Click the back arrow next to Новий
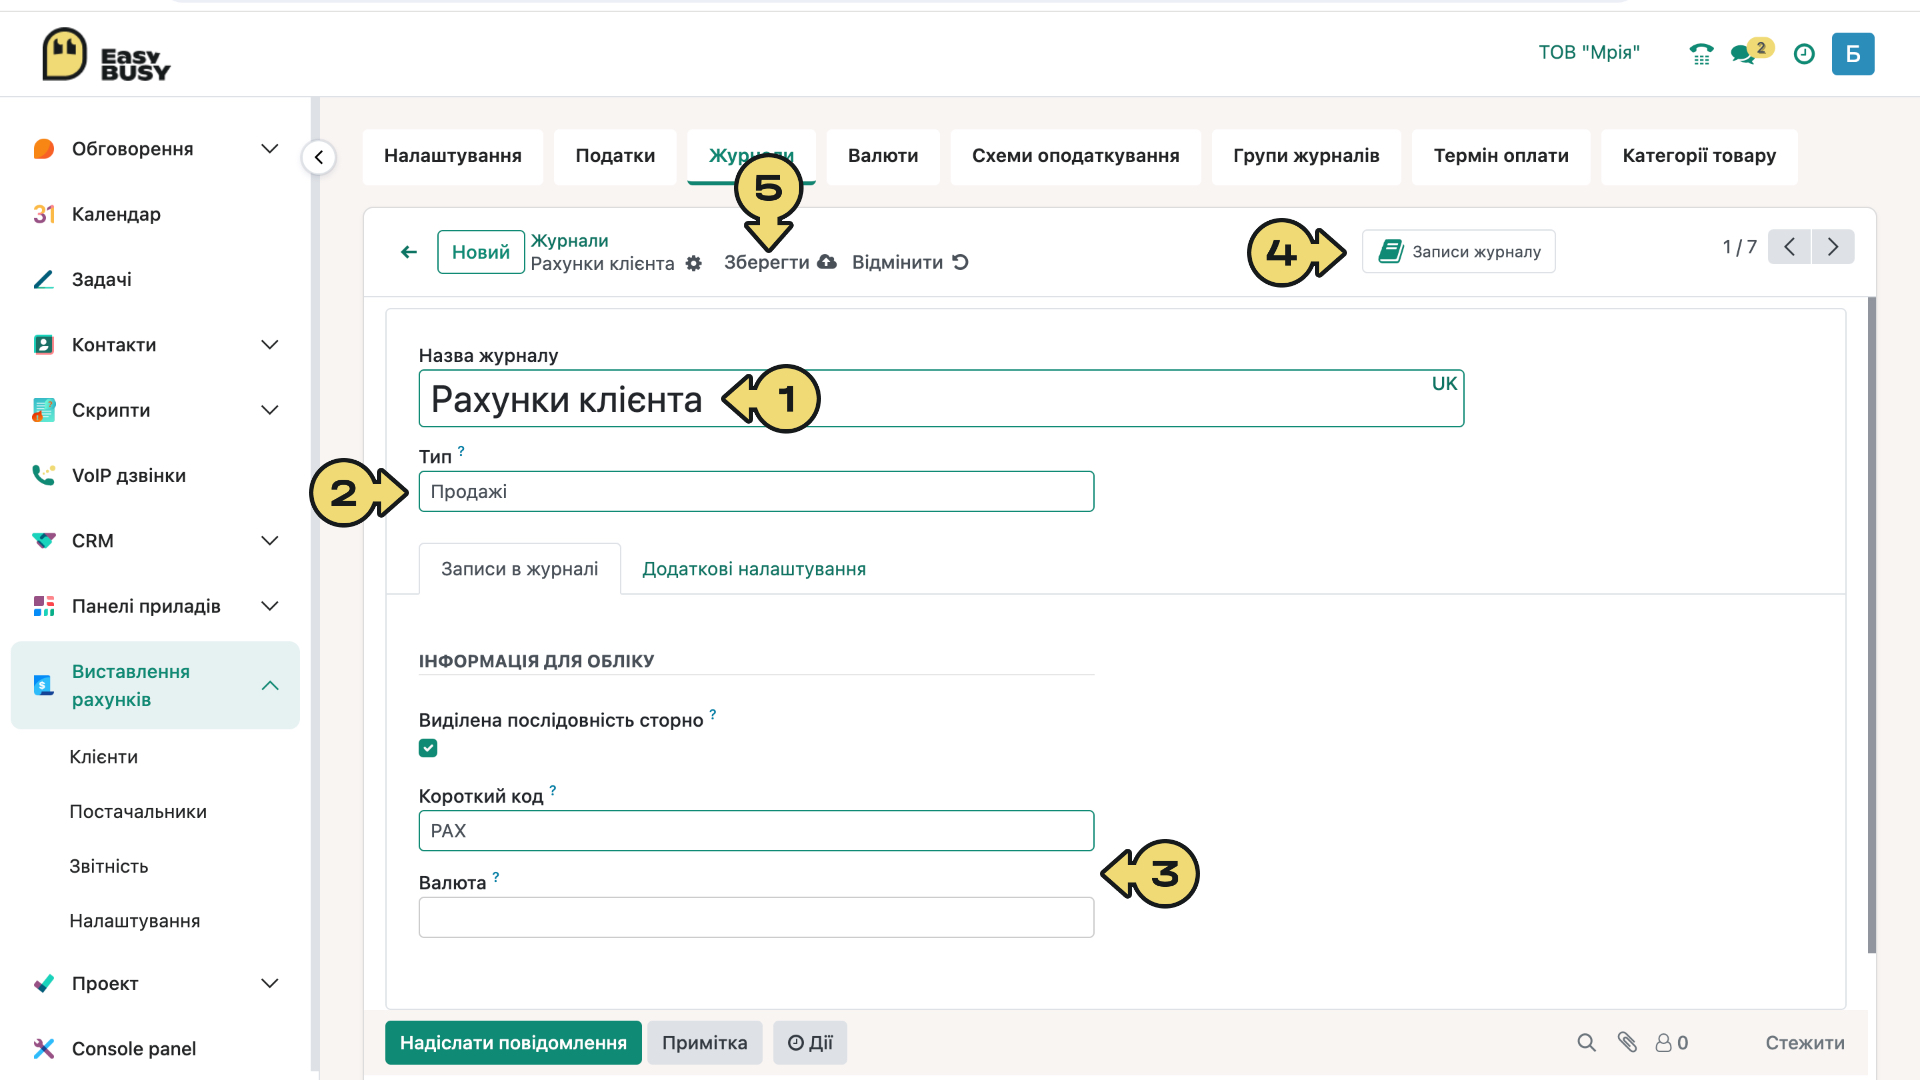The height and width of the screenshot is (1080, 1920). [409, 252]
